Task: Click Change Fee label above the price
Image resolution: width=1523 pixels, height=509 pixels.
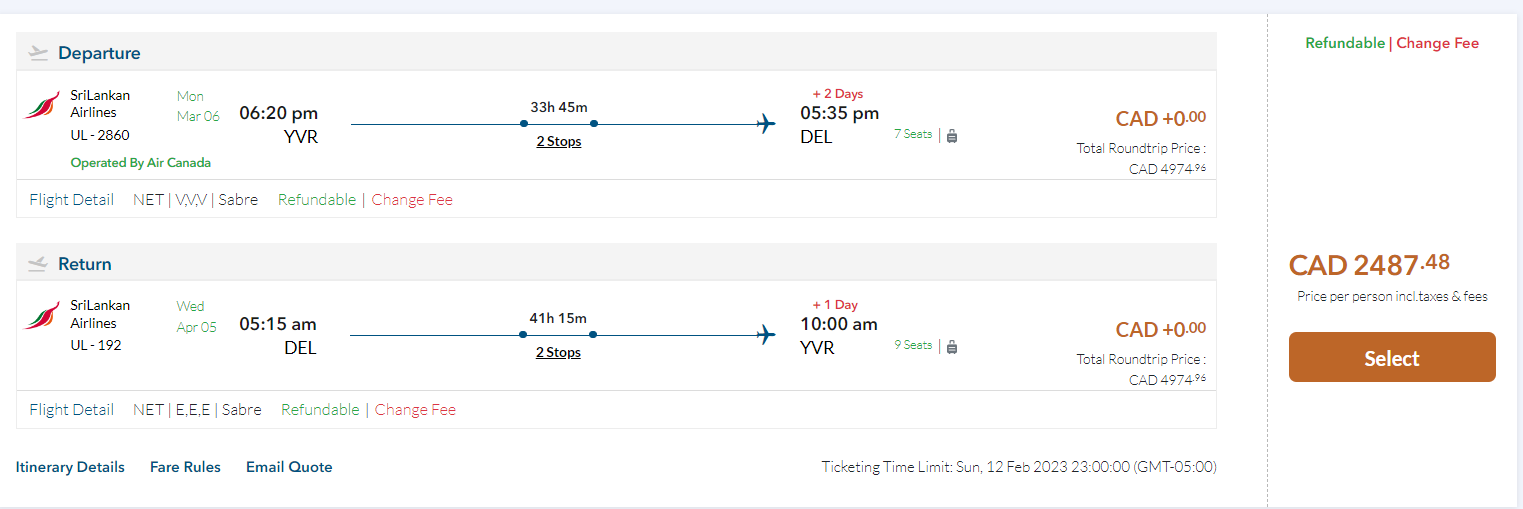Action: tap(1437, 43)
